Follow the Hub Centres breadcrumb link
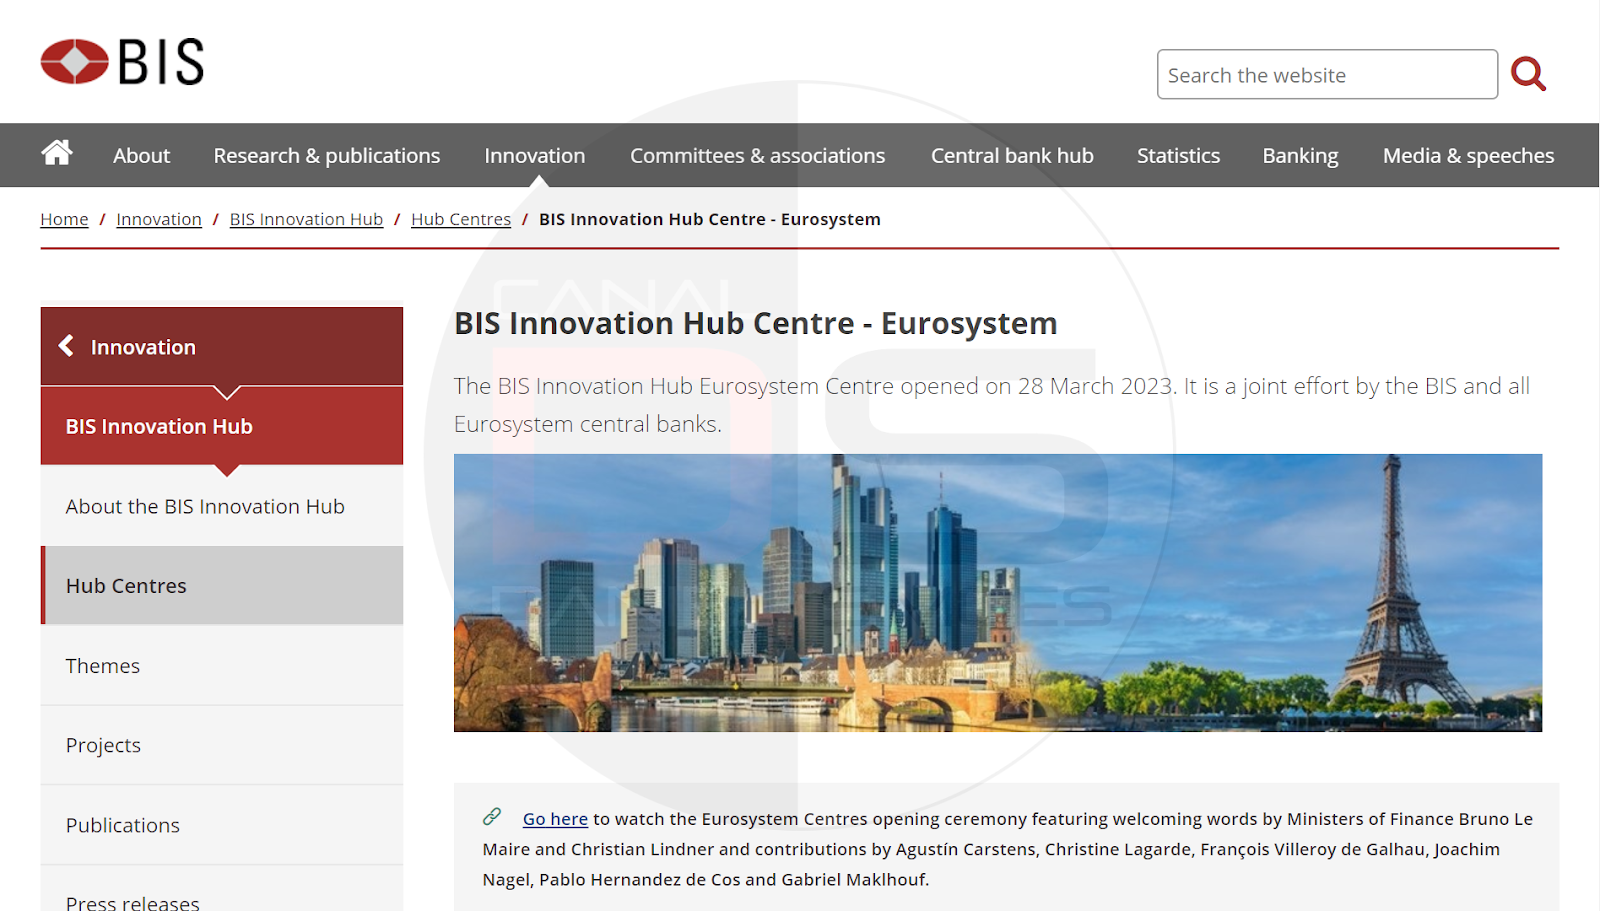The image size is (1600, 911). coord(461,219)
